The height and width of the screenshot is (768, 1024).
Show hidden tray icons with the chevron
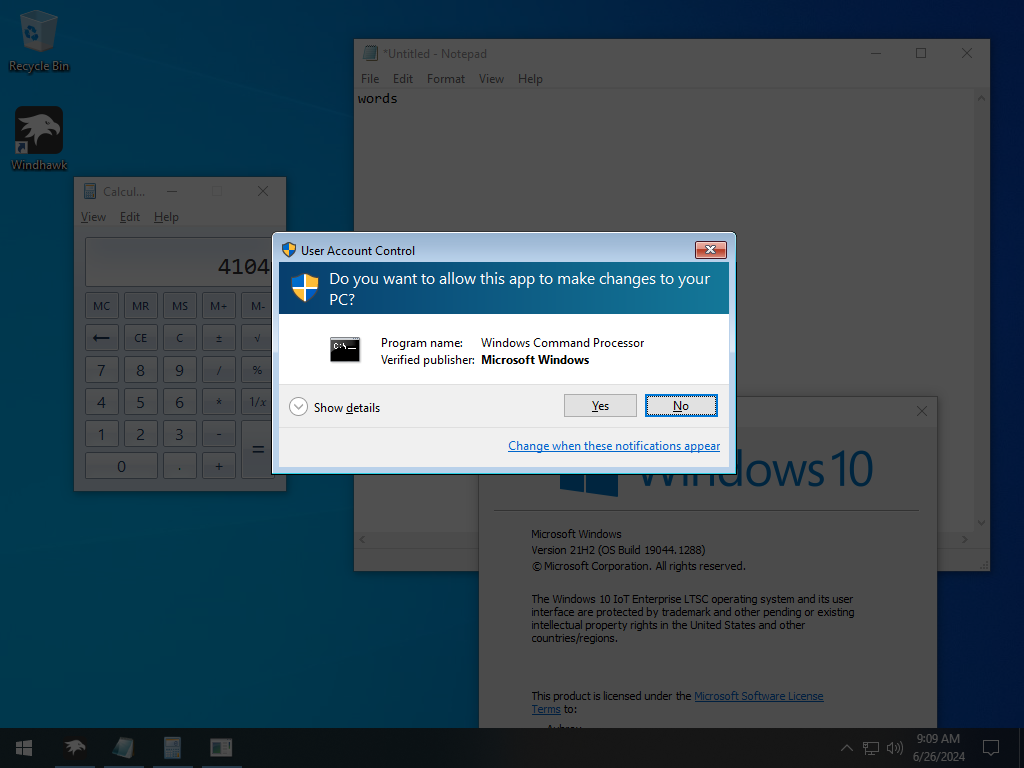pyautogui.click(x=846, y=748)
